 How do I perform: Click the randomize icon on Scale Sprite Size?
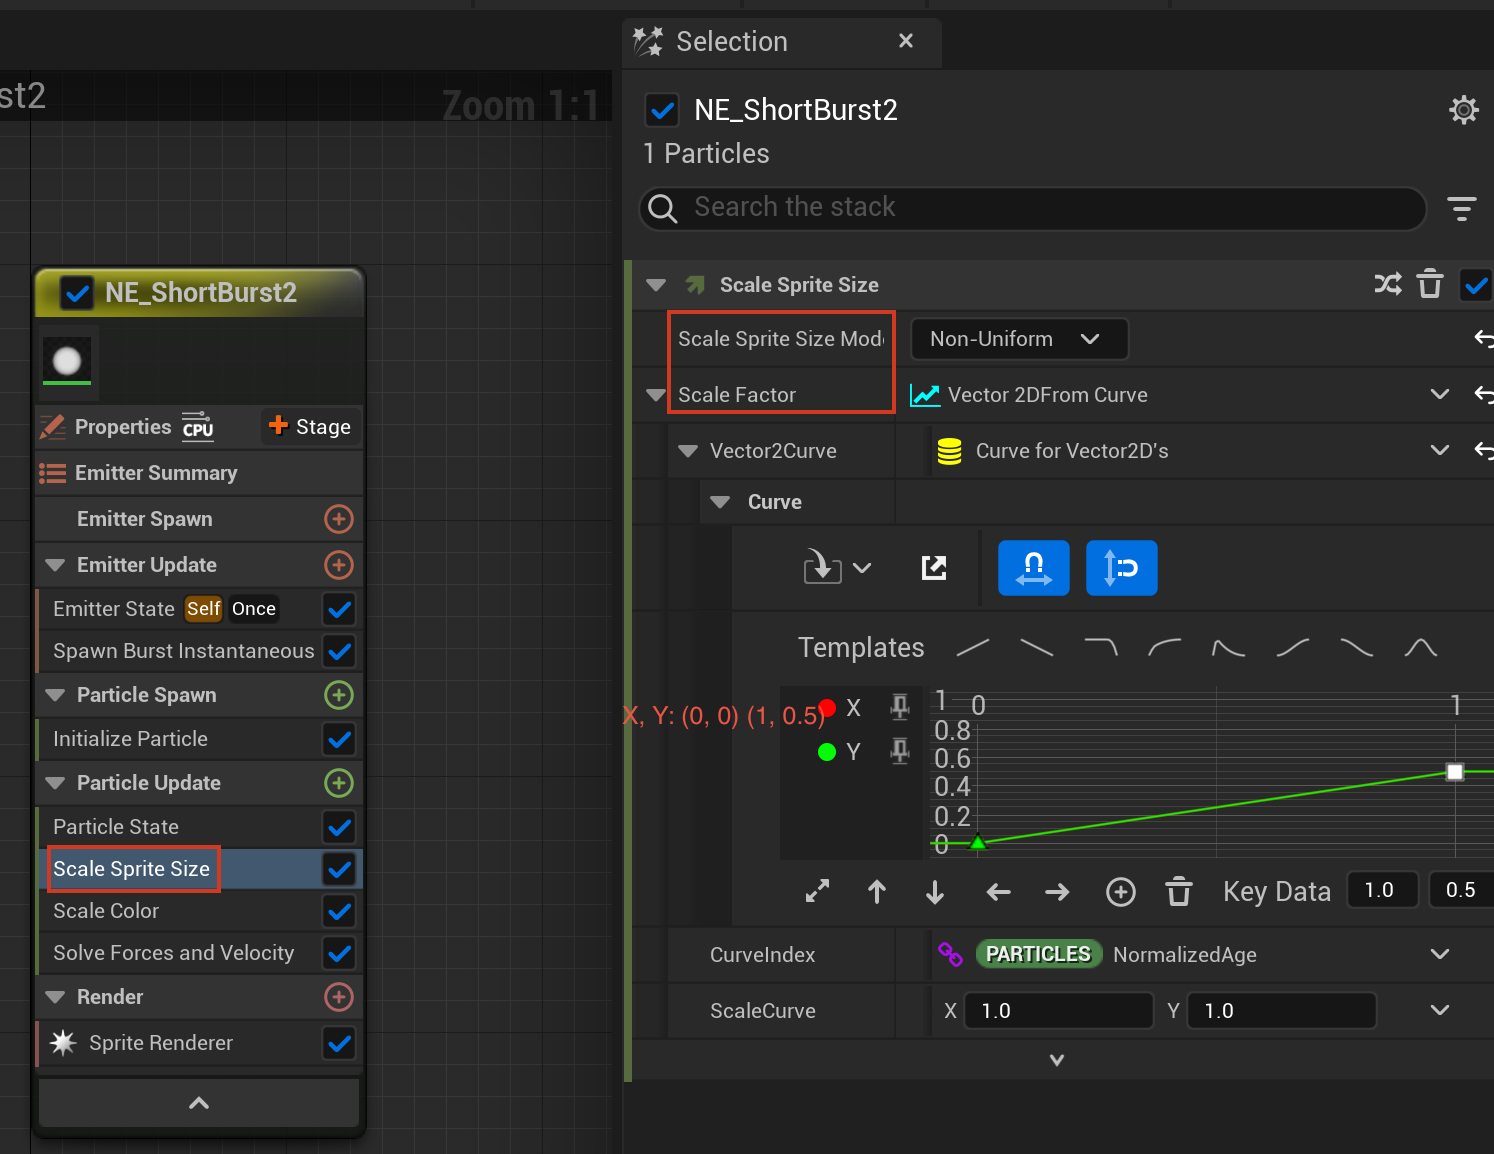click(1388, 284)
